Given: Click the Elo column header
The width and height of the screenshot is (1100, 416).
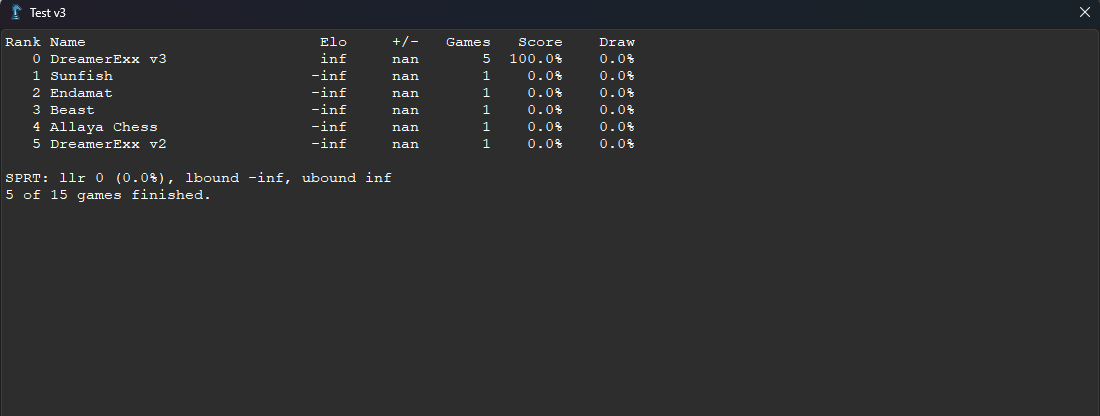Looking at the screenshot, I should click(x=333, y=42).
